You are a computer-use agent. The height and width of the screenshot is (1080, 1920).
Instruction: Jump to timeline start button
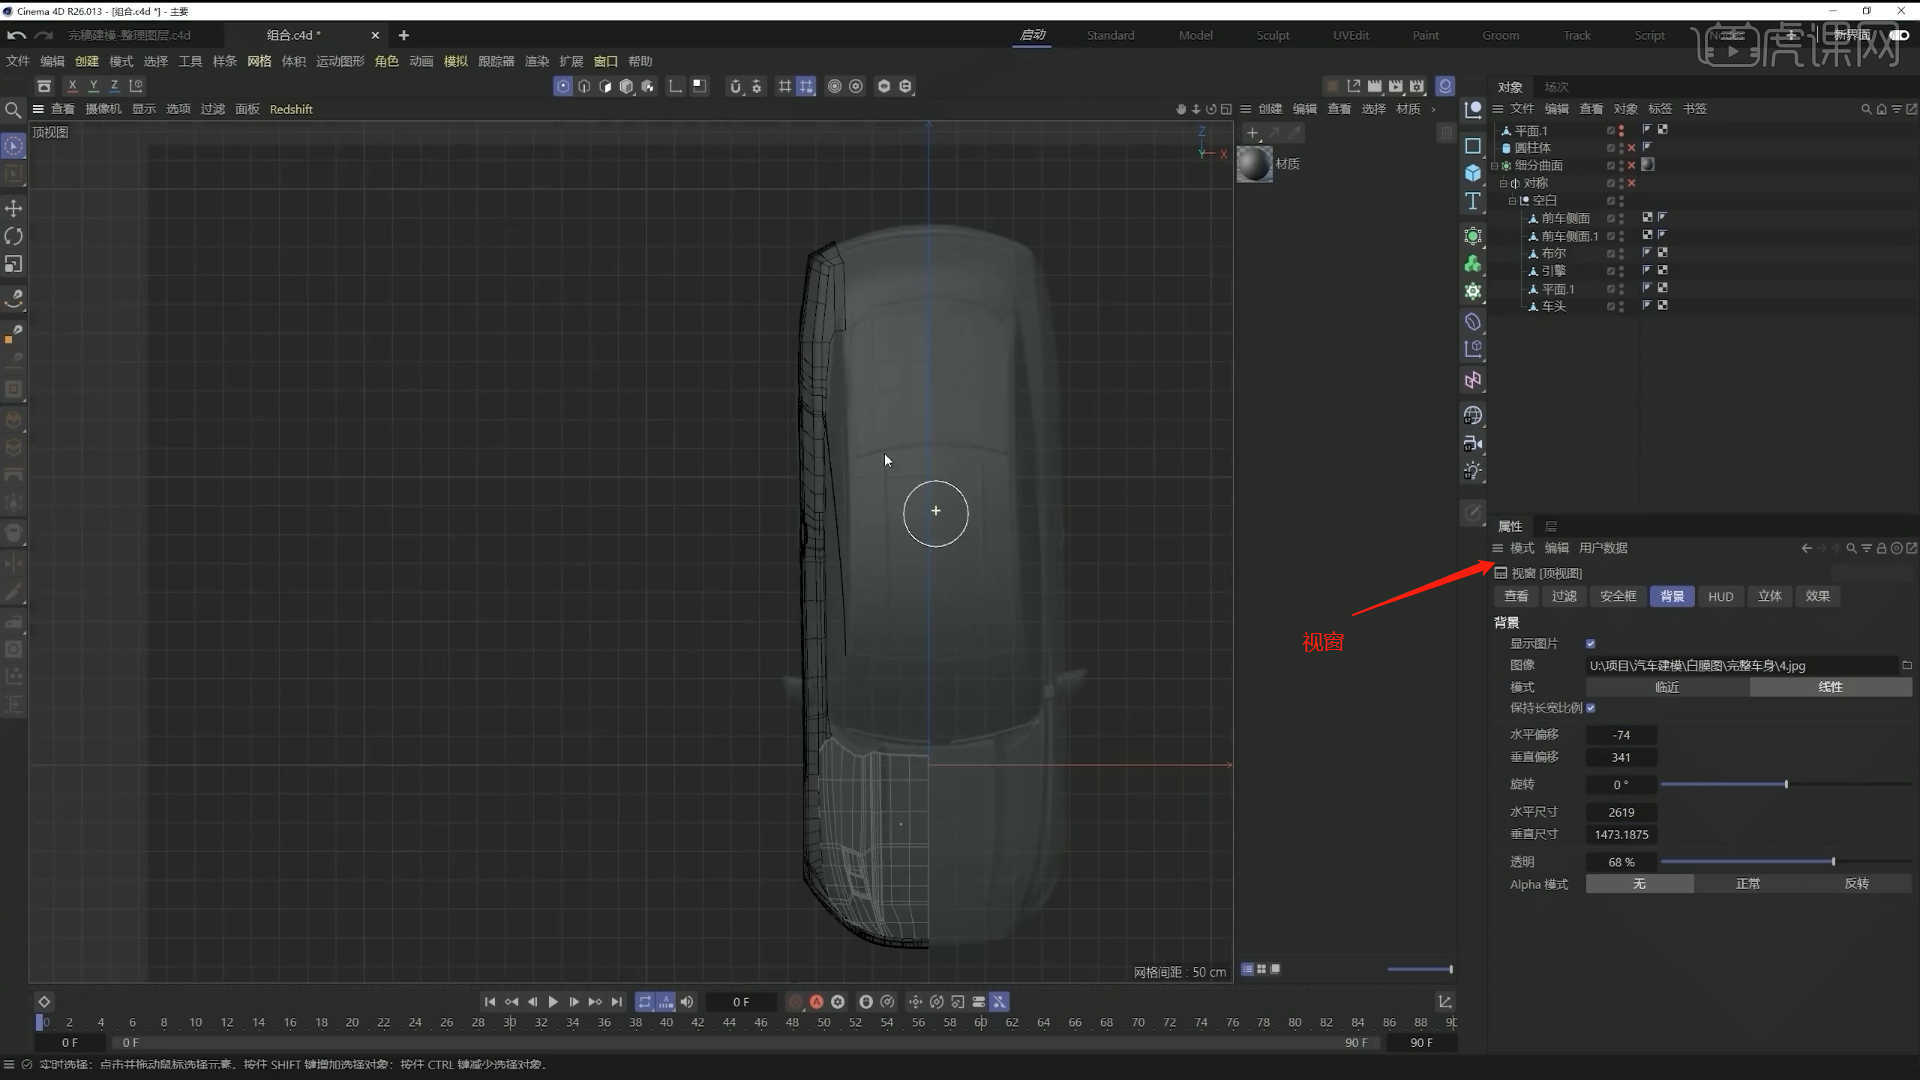click(489, 1002)
